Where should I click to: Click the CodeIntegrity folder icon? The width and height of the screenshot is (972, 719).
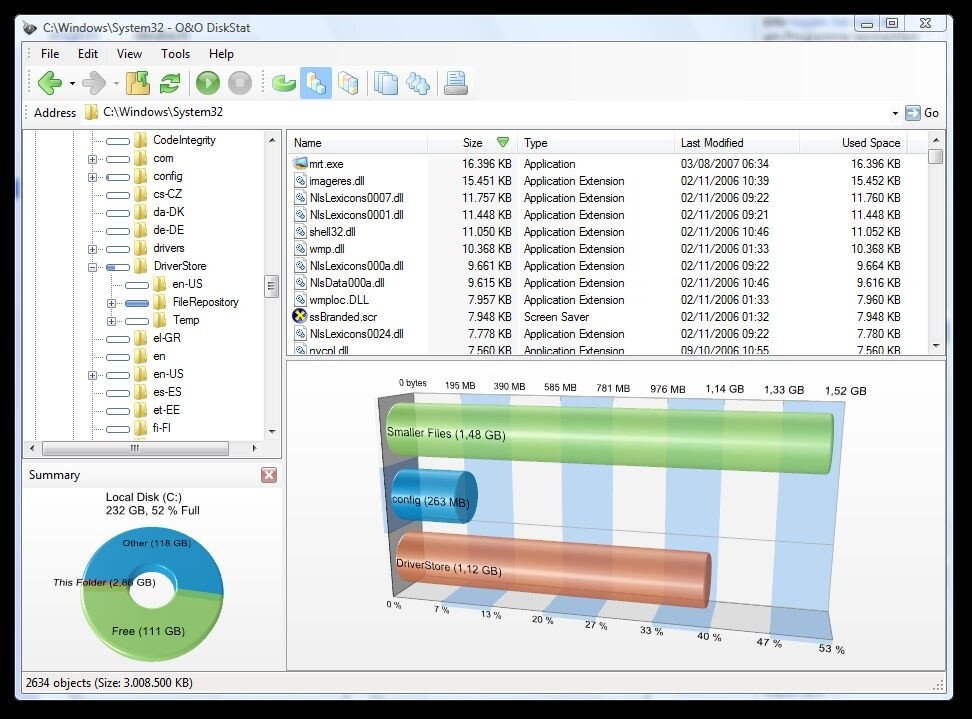point(141,140)
